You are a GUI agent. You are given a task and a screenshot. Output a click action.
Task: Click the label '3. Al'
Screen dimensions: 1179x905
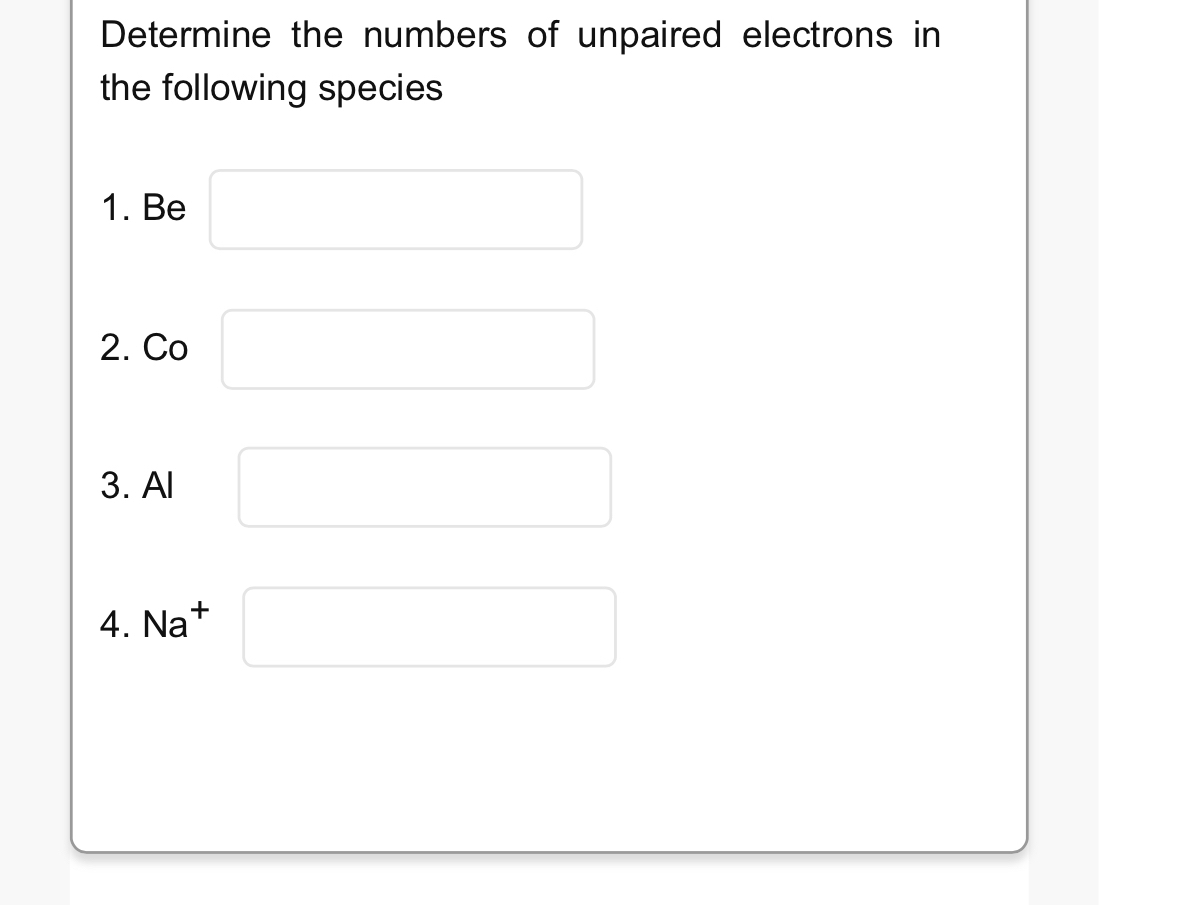(x=137, y=487)
